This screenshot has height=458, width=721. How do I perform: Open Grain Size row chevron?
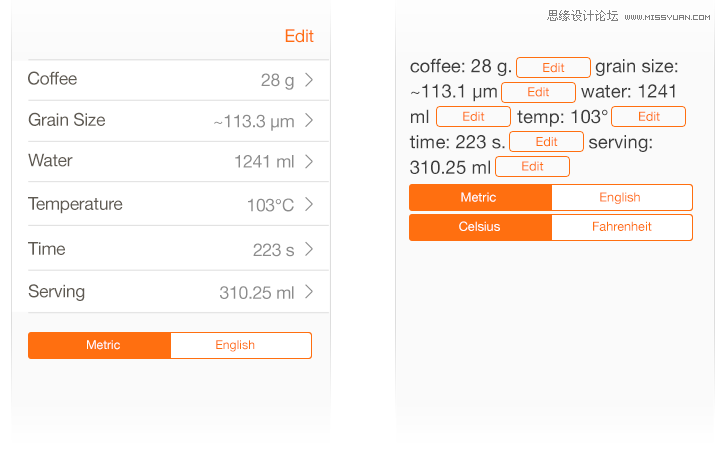tap(309, 121)
